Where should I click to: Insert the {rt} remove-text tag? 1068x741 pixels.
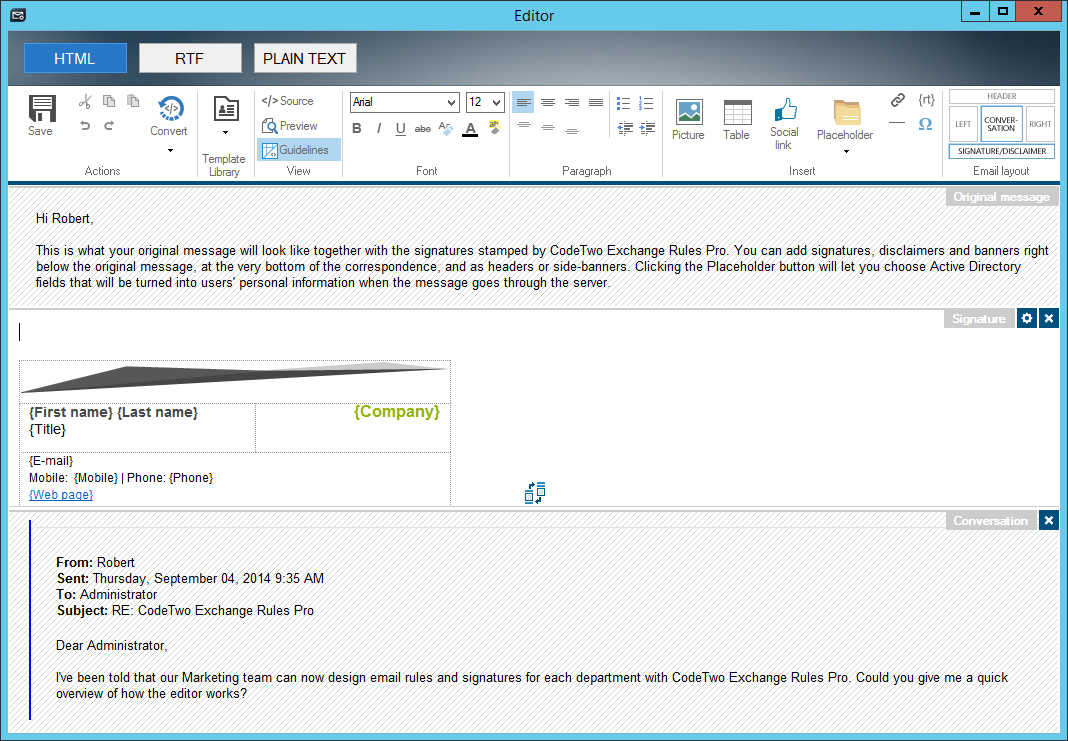926,99
